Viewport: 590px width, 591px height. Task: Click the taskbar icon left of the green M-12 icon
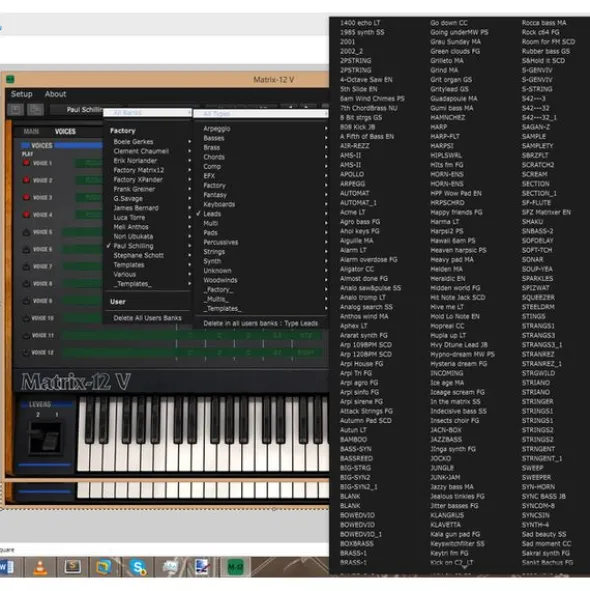click(202, 567)
